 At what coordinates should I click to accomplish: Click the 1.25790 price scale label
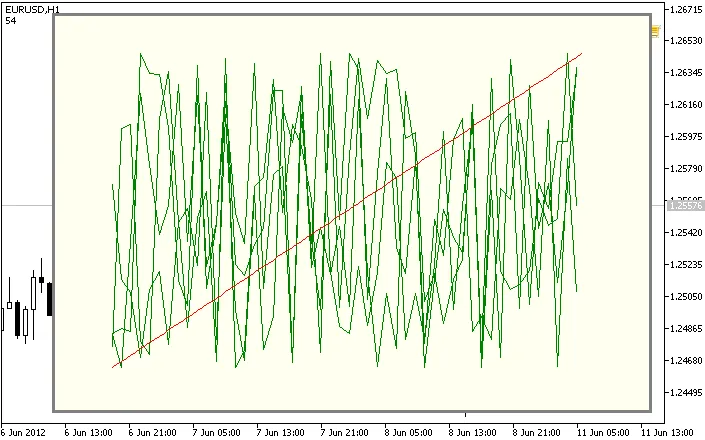[x=686, y=169]
